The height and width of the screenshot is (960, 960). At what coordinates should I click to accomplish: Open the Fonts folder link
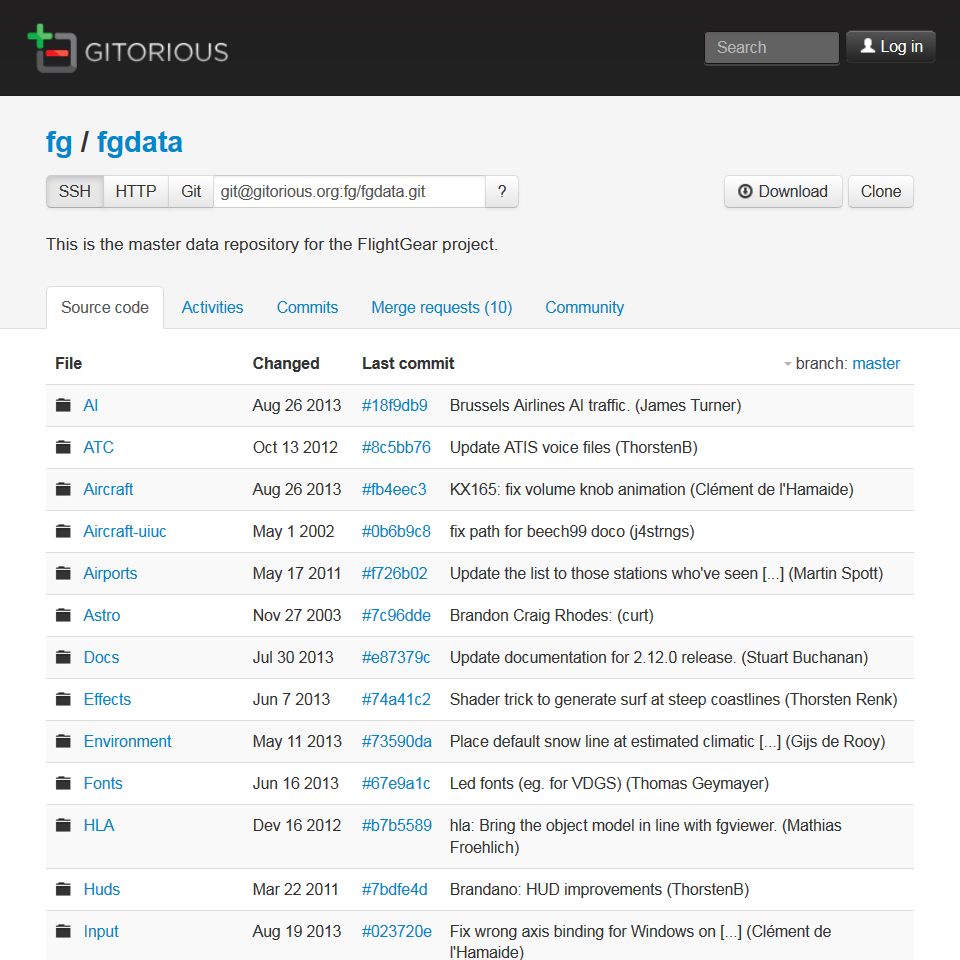[x=103, y=783]
